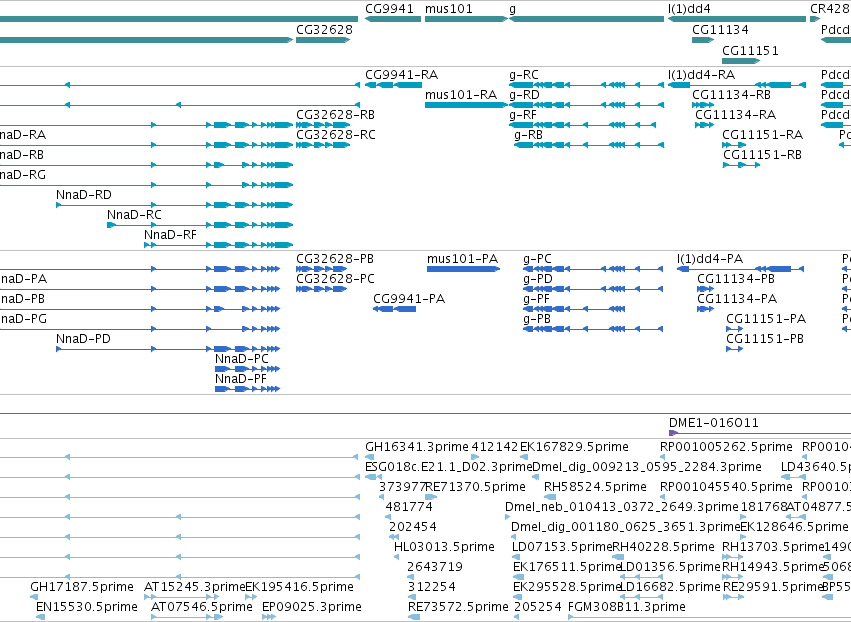Open the CG11151-PA protein label

[766, 319]
